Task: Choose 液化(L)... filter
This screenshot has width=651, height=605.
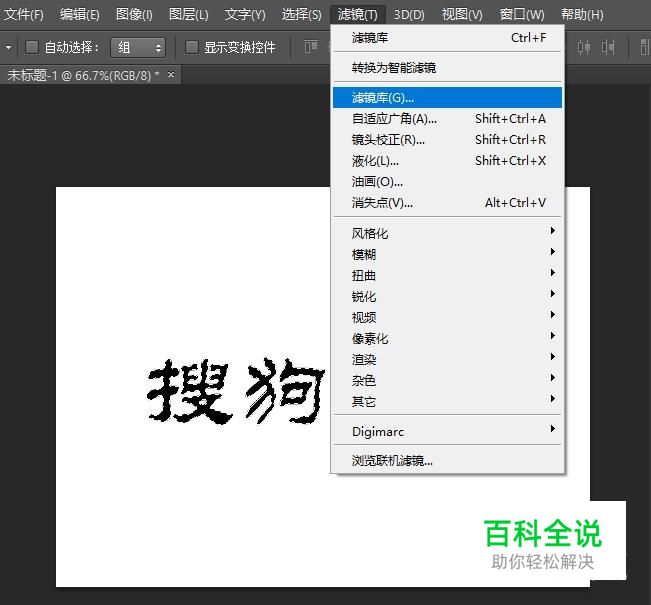Action: [448, 161]
